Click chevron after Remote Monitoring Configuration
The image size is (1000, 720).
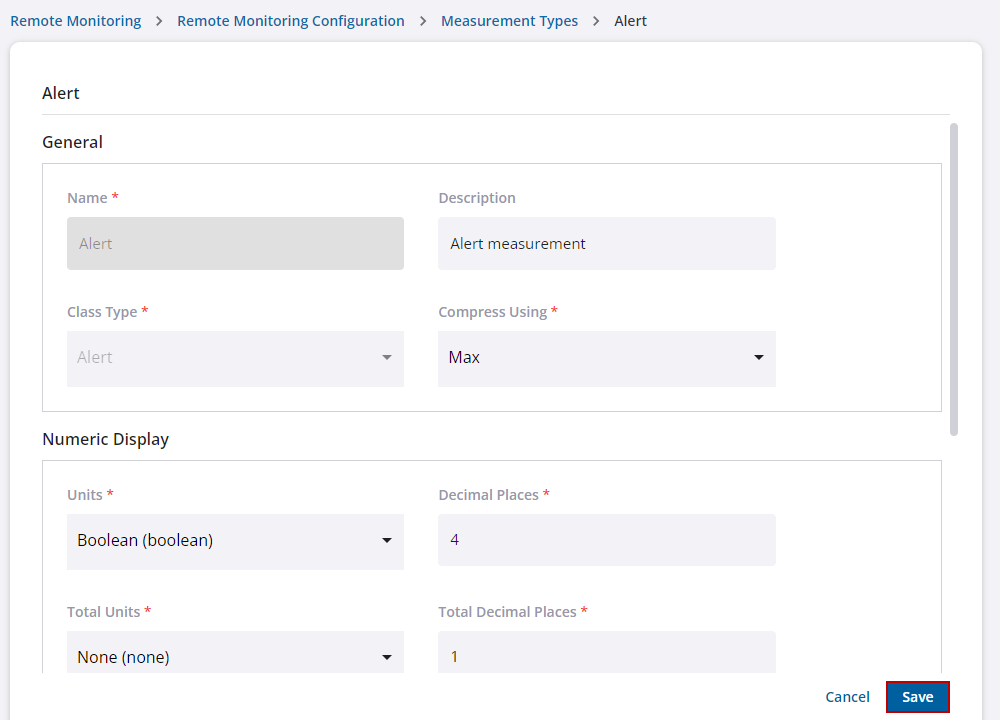(423, 21)
